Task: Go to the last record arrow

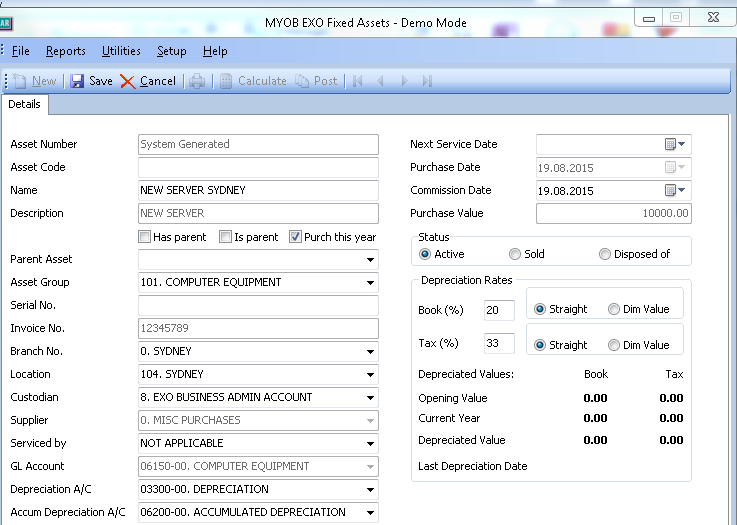Action: pos(427,81)
